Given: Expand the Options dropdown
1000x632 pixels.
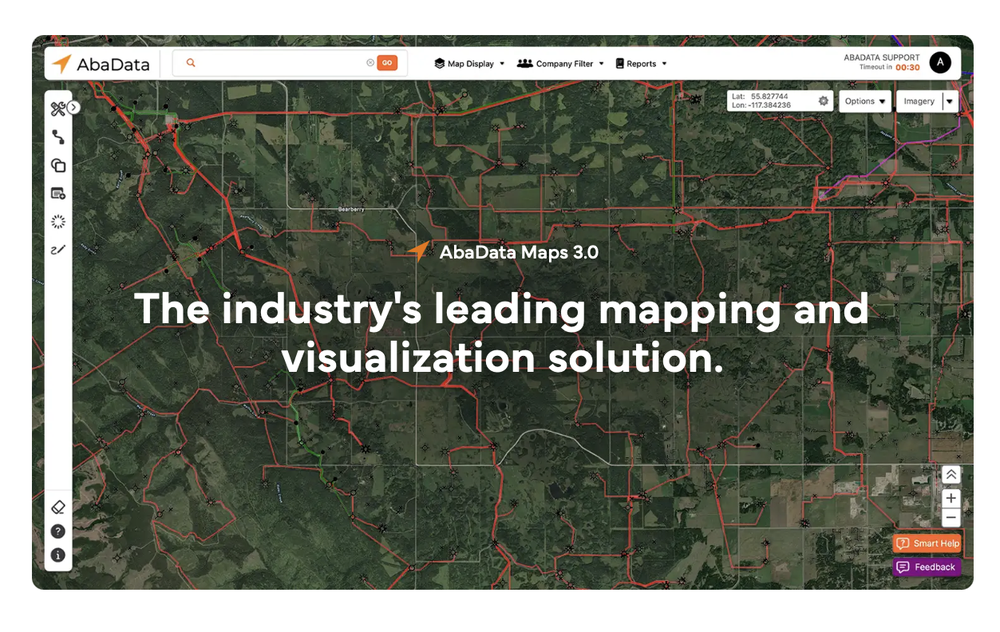Looking at the screenshot, I should 864,100.
